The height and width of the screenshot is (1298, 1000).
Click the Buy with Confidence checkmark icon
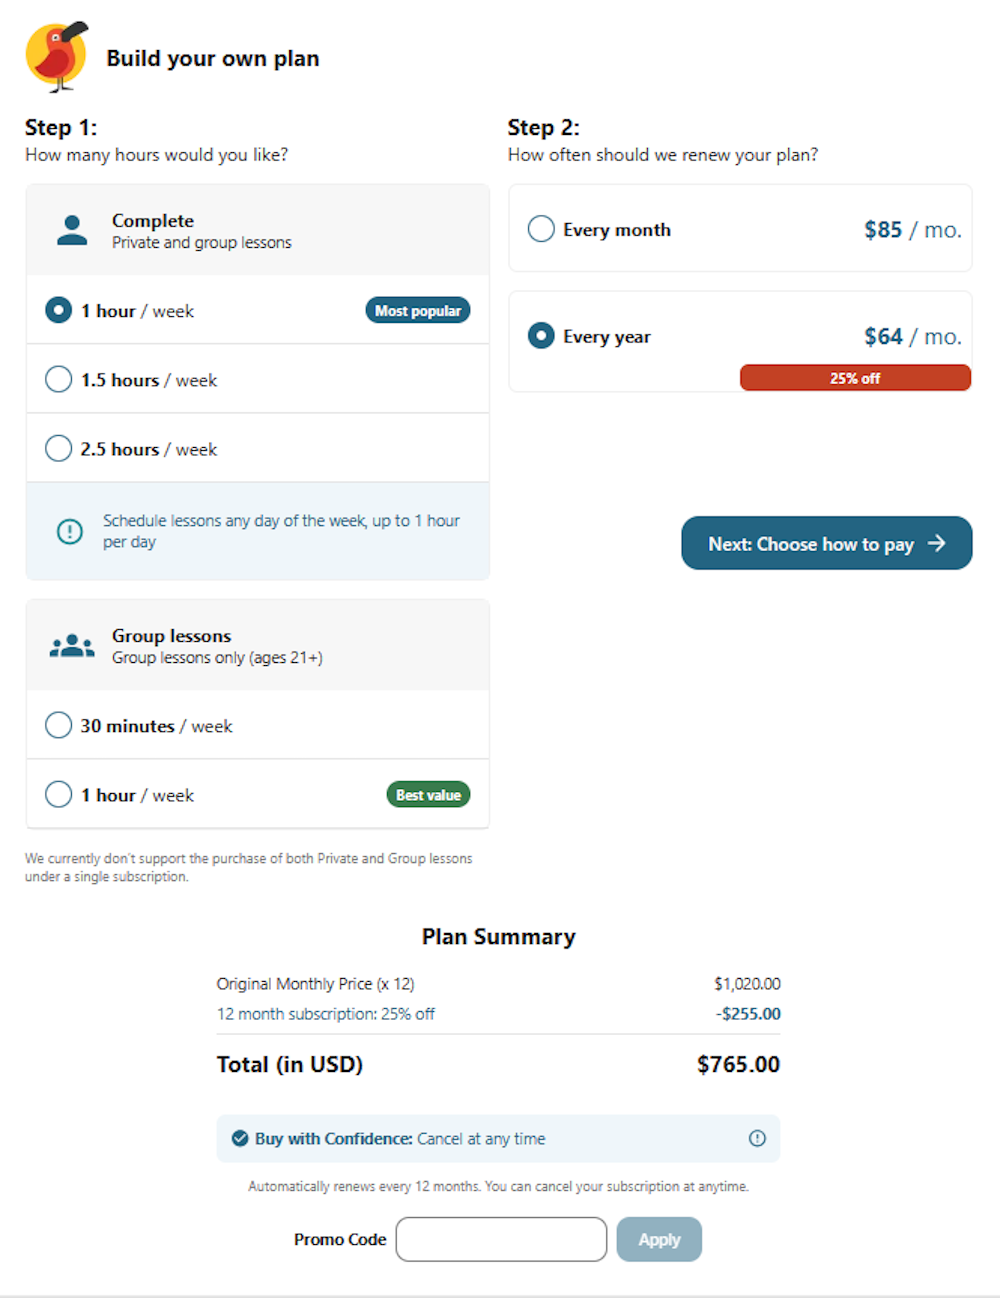click(240, 1138)
